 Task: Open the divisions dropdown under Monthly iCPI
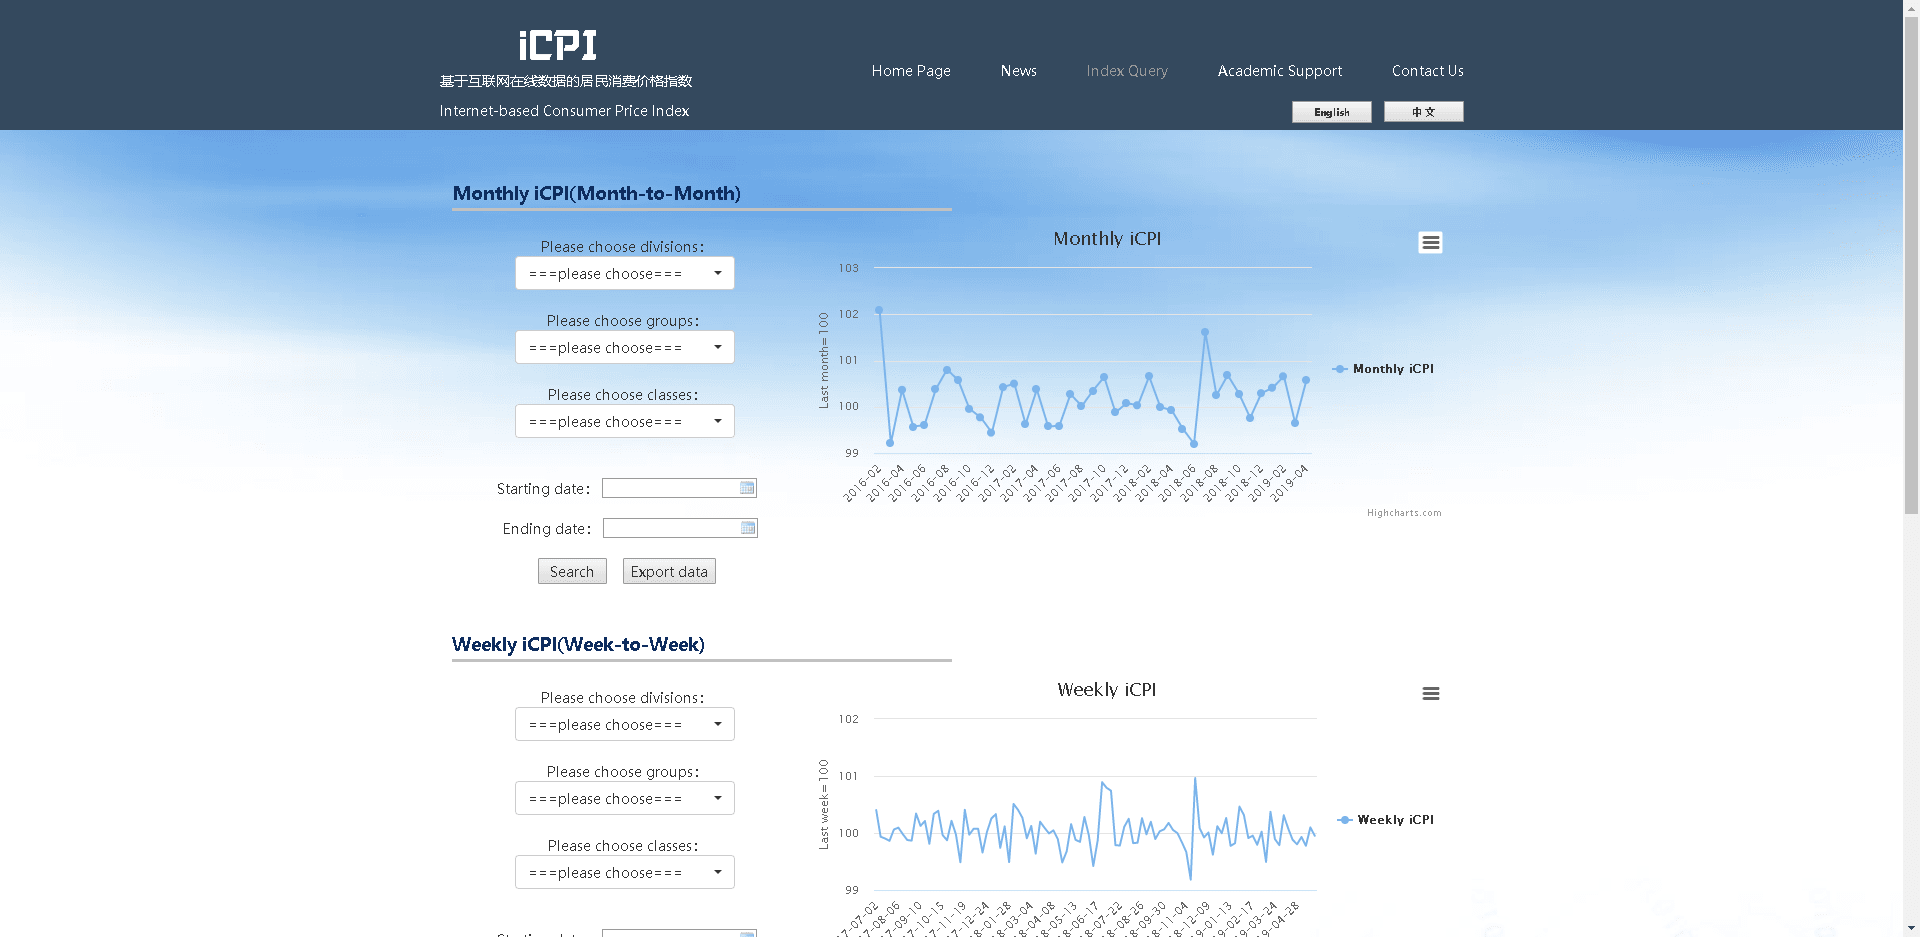pyautogui.click(x=624, y=273)
